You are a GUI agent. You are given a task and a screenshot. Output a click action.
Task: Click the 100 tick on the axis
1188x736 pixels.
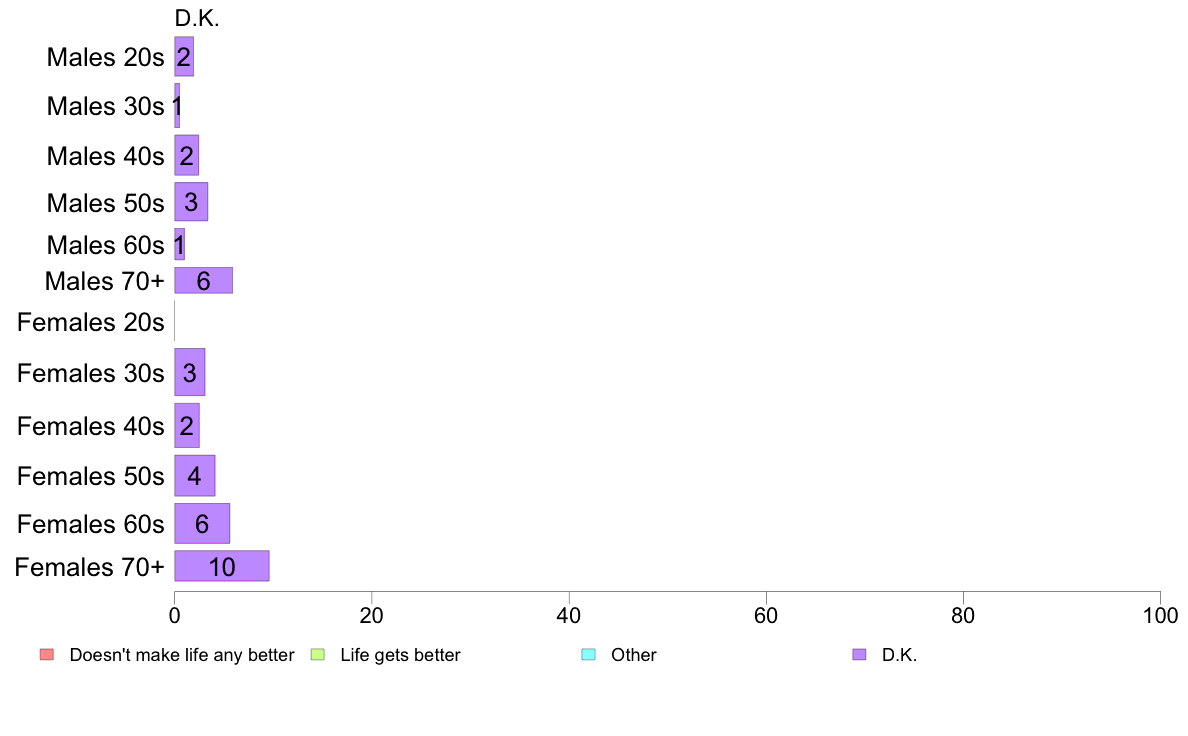pyautogui.click(x=1160, y=615)
